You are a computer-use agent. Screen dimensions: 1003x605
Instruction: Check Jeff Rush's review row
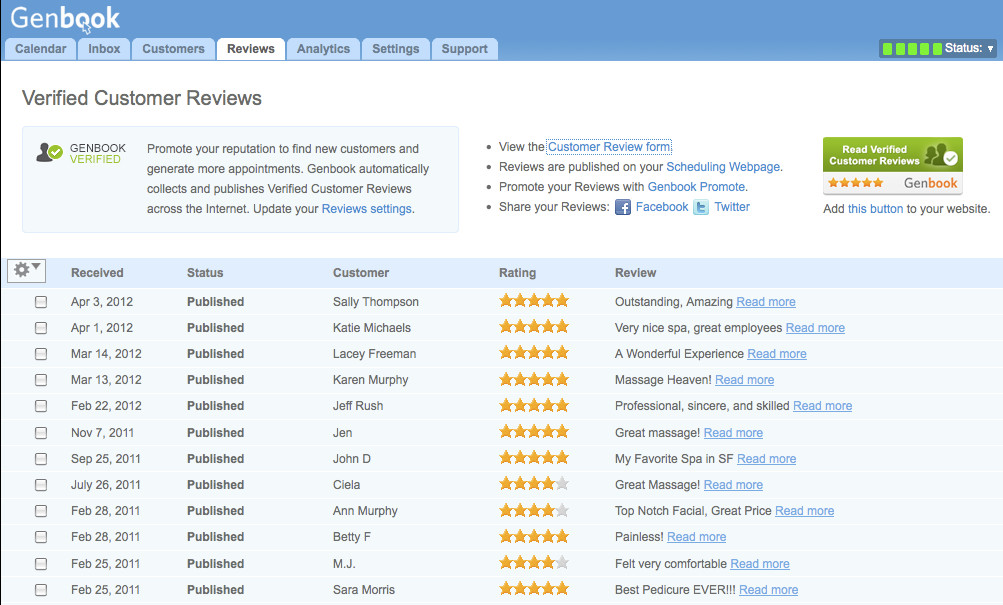41,406
